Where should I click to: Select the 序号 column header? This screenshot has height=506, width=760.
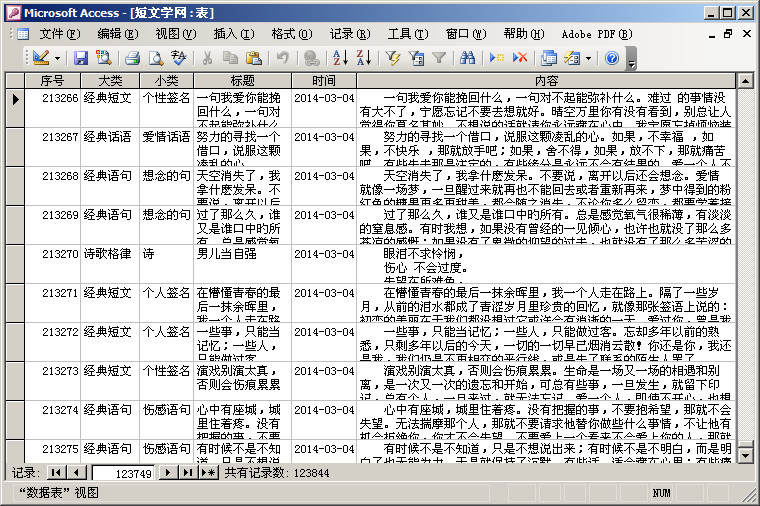tap(53, 80)
